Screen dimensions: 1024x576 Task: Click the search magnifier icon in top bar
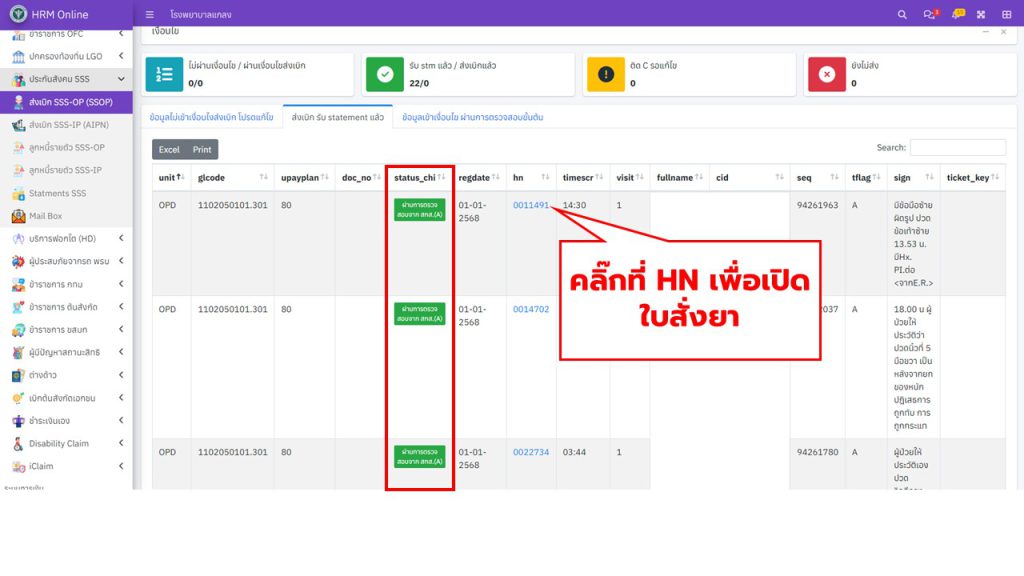click(902, 14)
